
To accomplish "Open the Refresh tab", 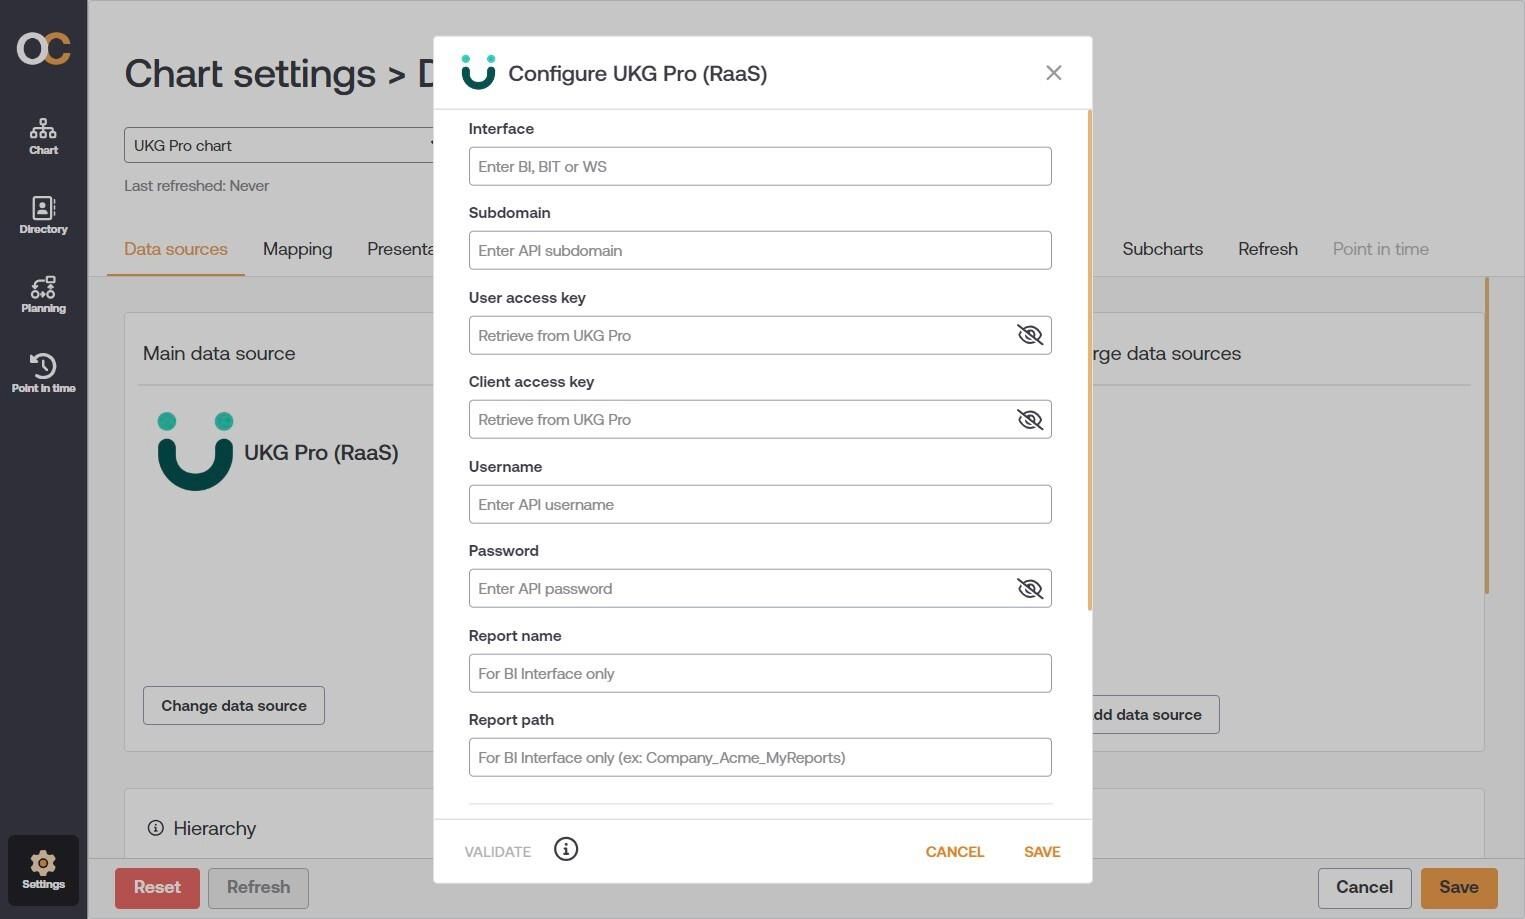I will 1267,249.
